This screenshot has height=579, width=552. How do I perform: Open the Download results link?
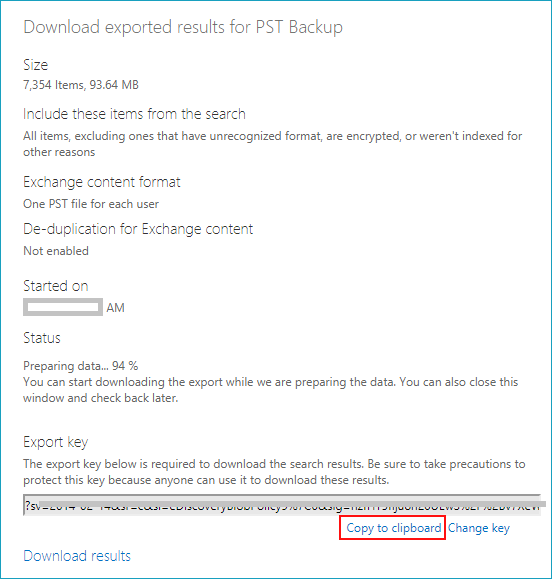[77, 556]
